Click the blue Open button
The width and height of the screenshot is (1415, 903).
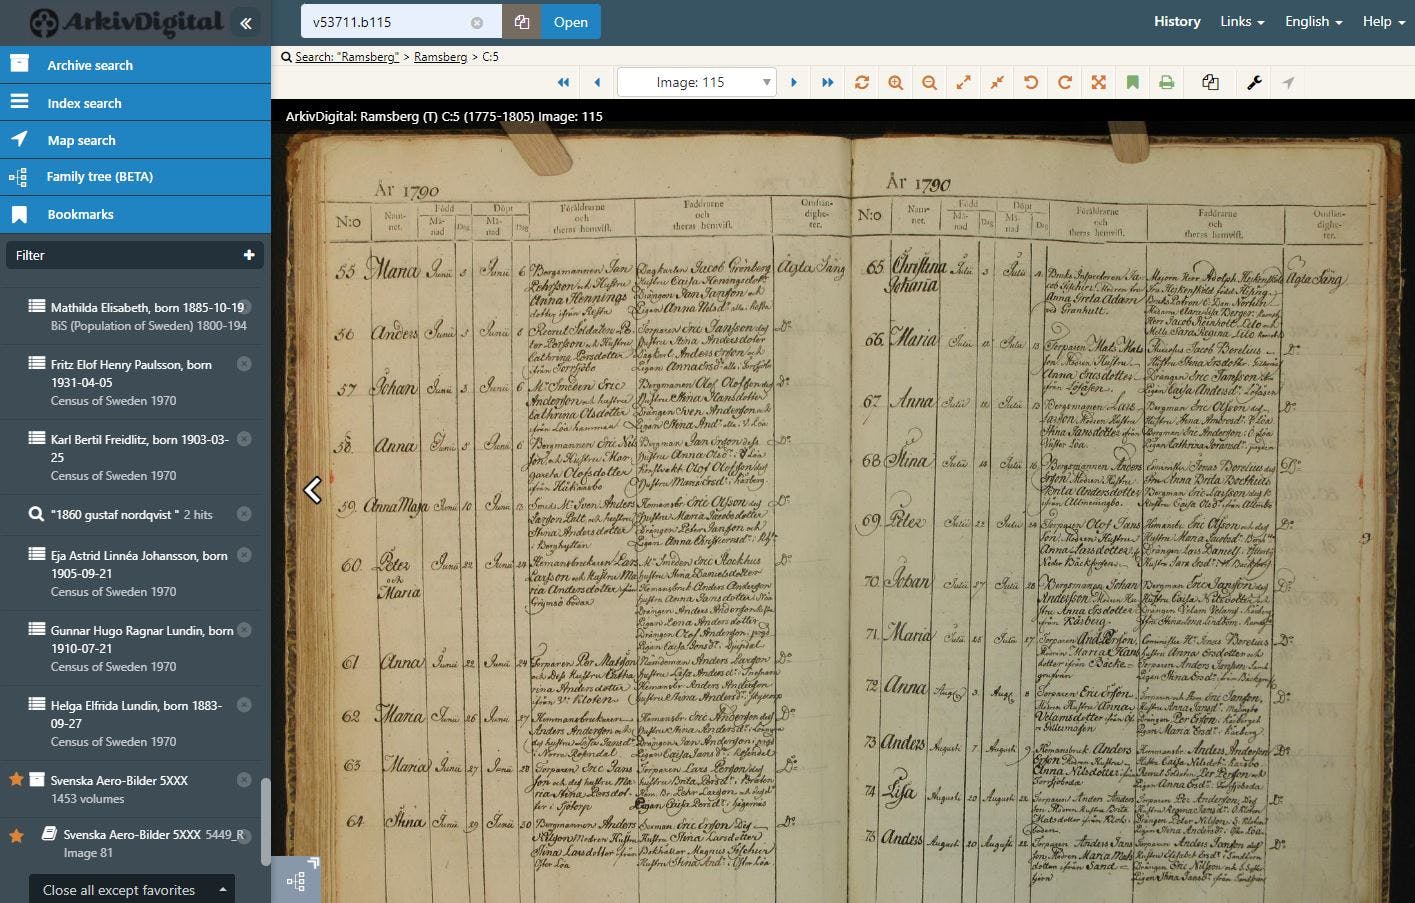(570, 22)
